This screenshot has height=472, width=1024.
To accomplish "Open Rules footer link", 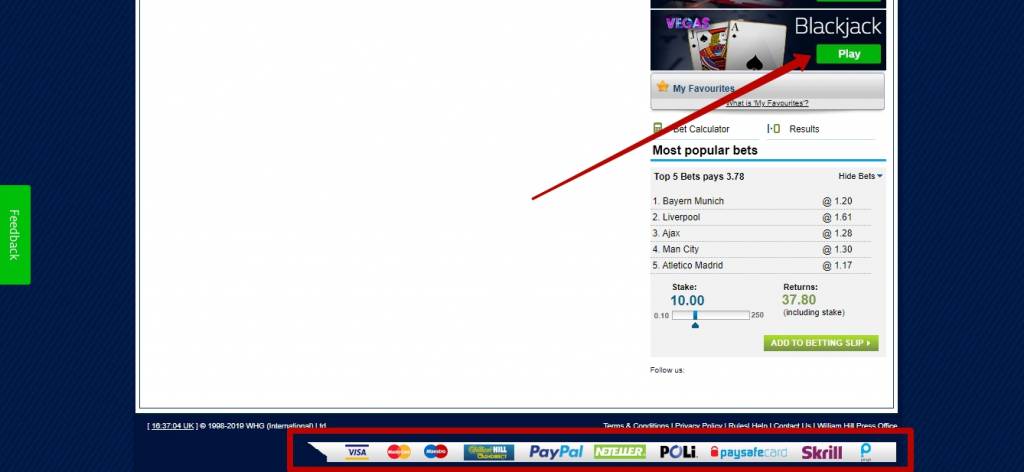I will 738,426.
